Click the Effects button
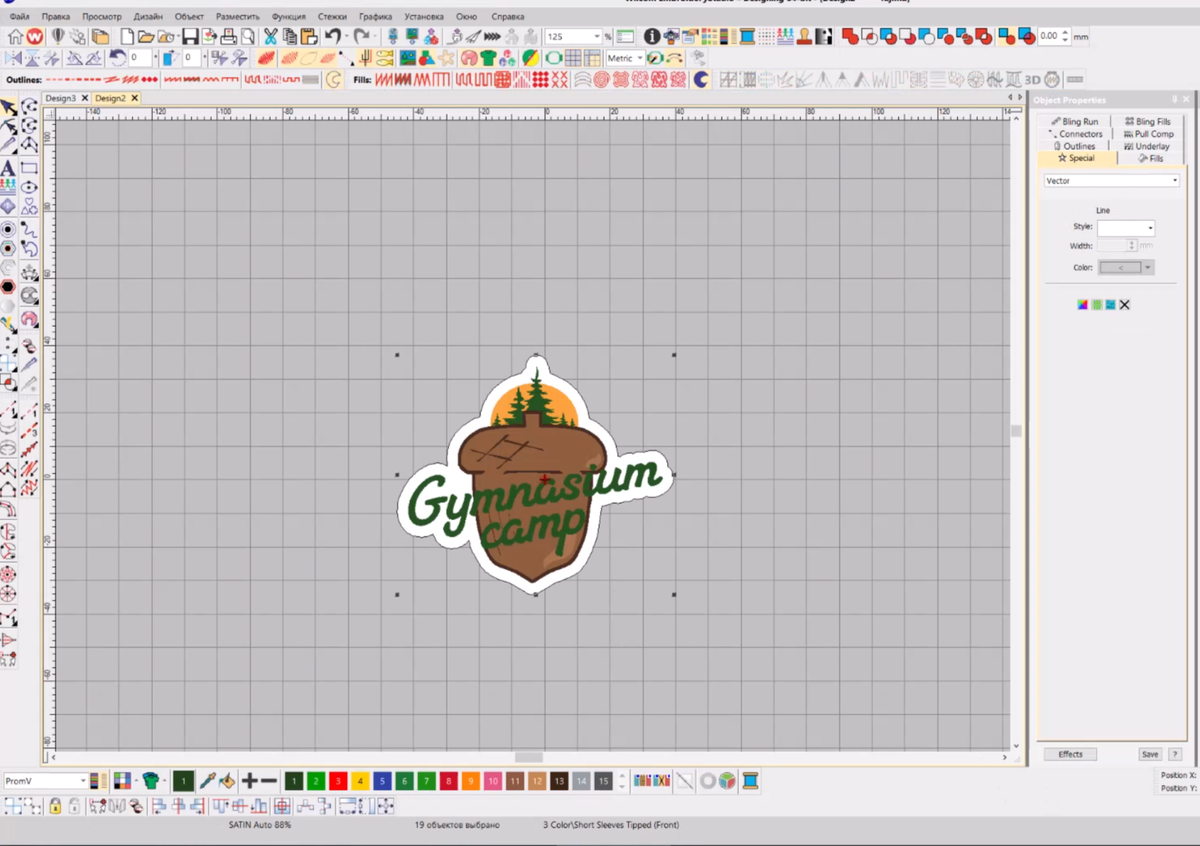This screenshot has width=1200, height=846. click(1070, 754)
